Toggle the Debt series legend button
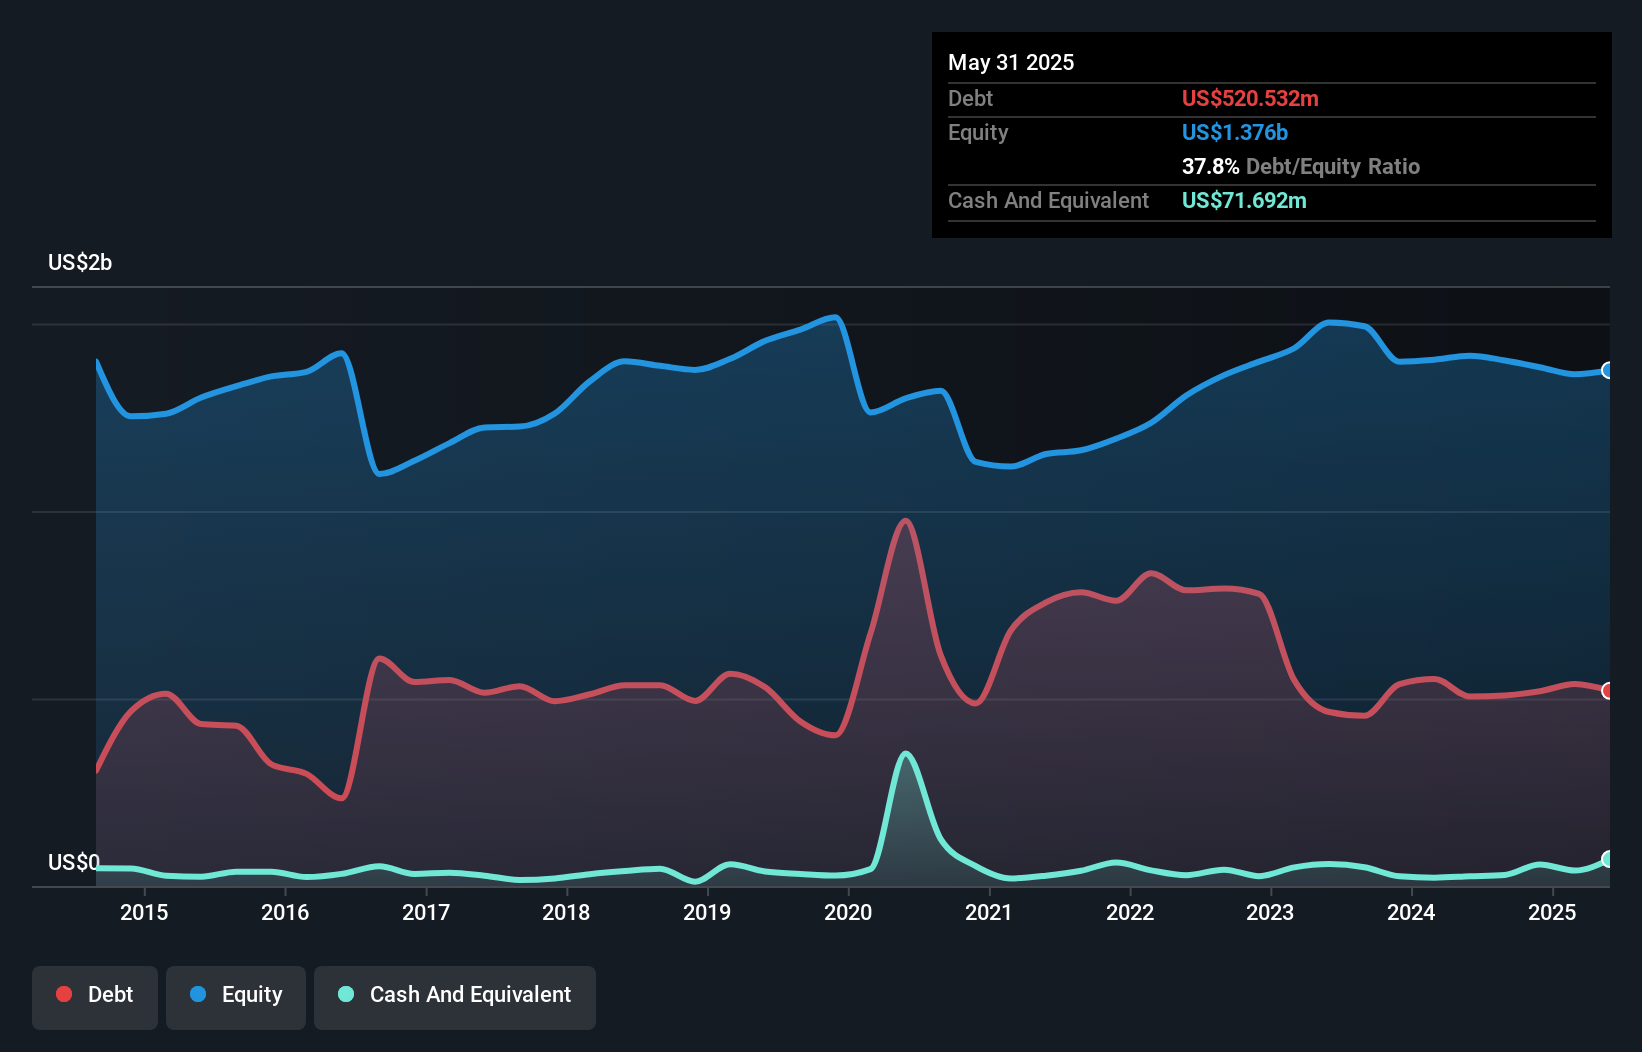1642x1052 pixels. pyautogui.click(x=95, y=997)
